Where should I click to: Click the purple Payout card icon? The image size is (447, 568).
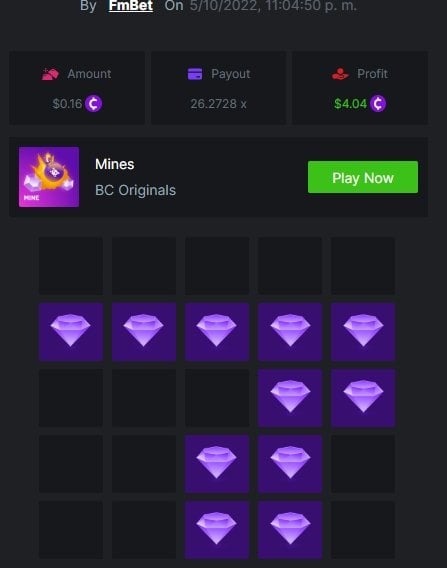coord(195,74)
